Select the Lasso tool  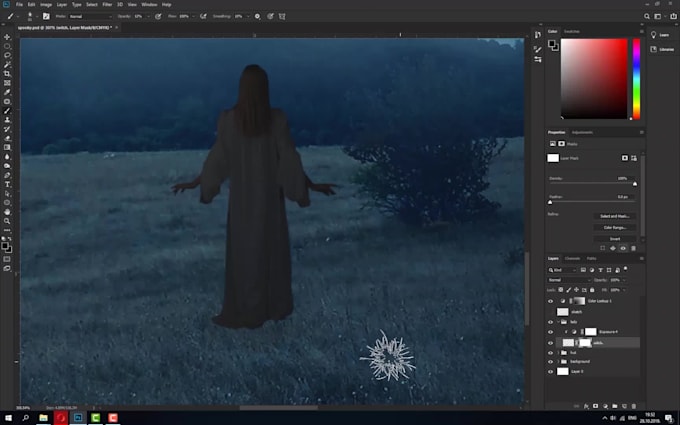point(7,55)
